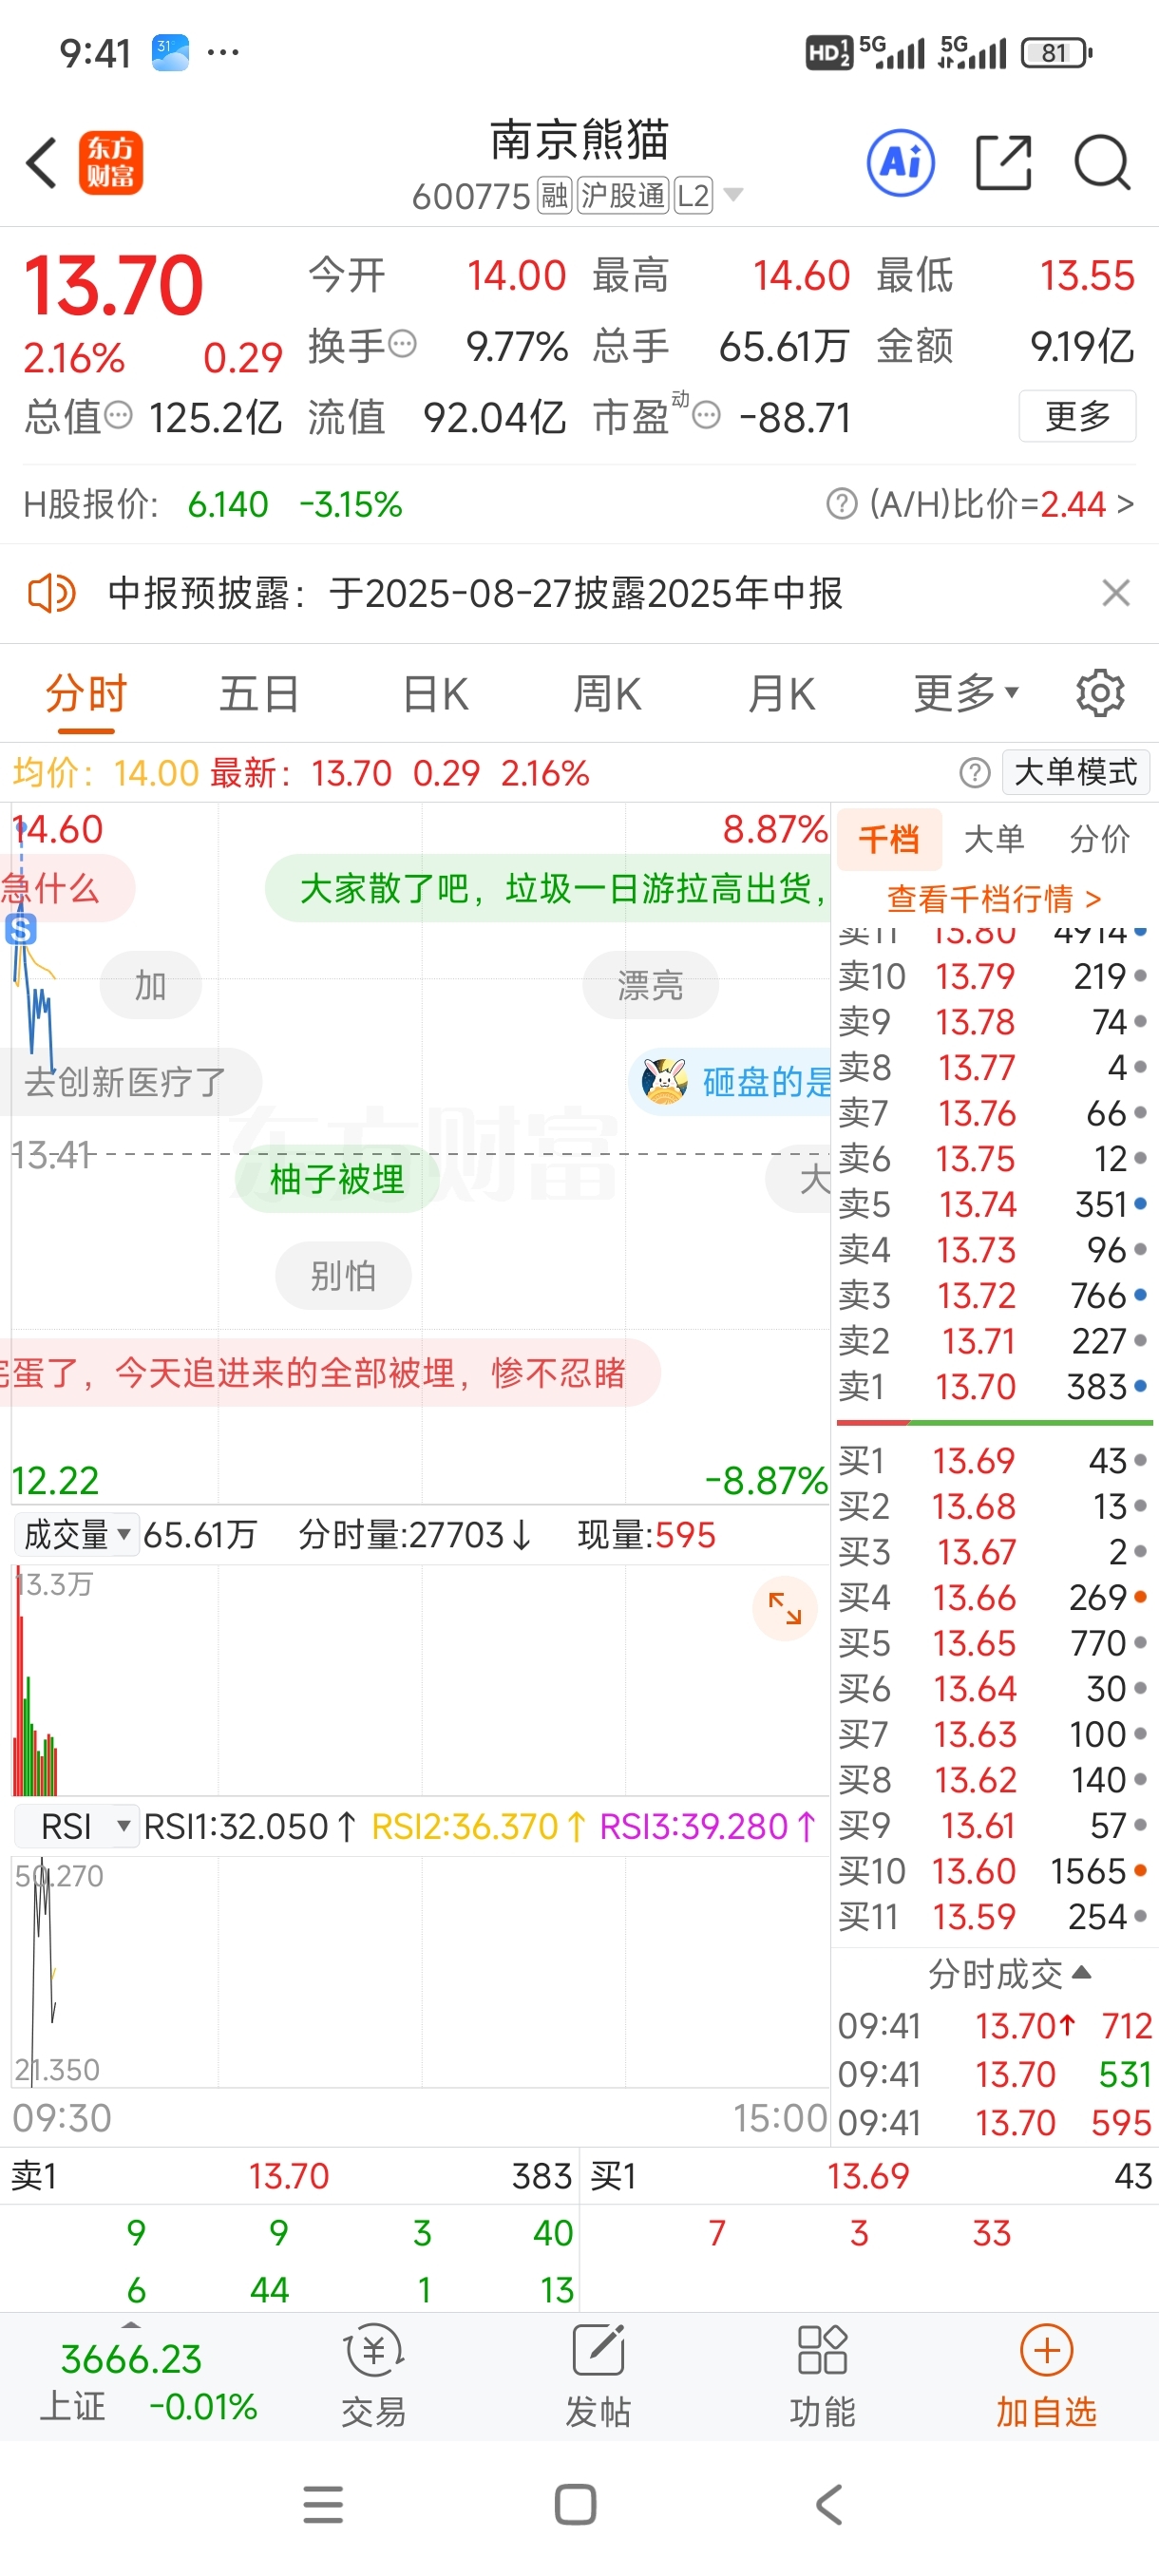The width and height of the screenshot is (1159, 2576).
Task: Tap question mark before (A/H)比价
Action: pyautogui.click(x=842, y=504)
